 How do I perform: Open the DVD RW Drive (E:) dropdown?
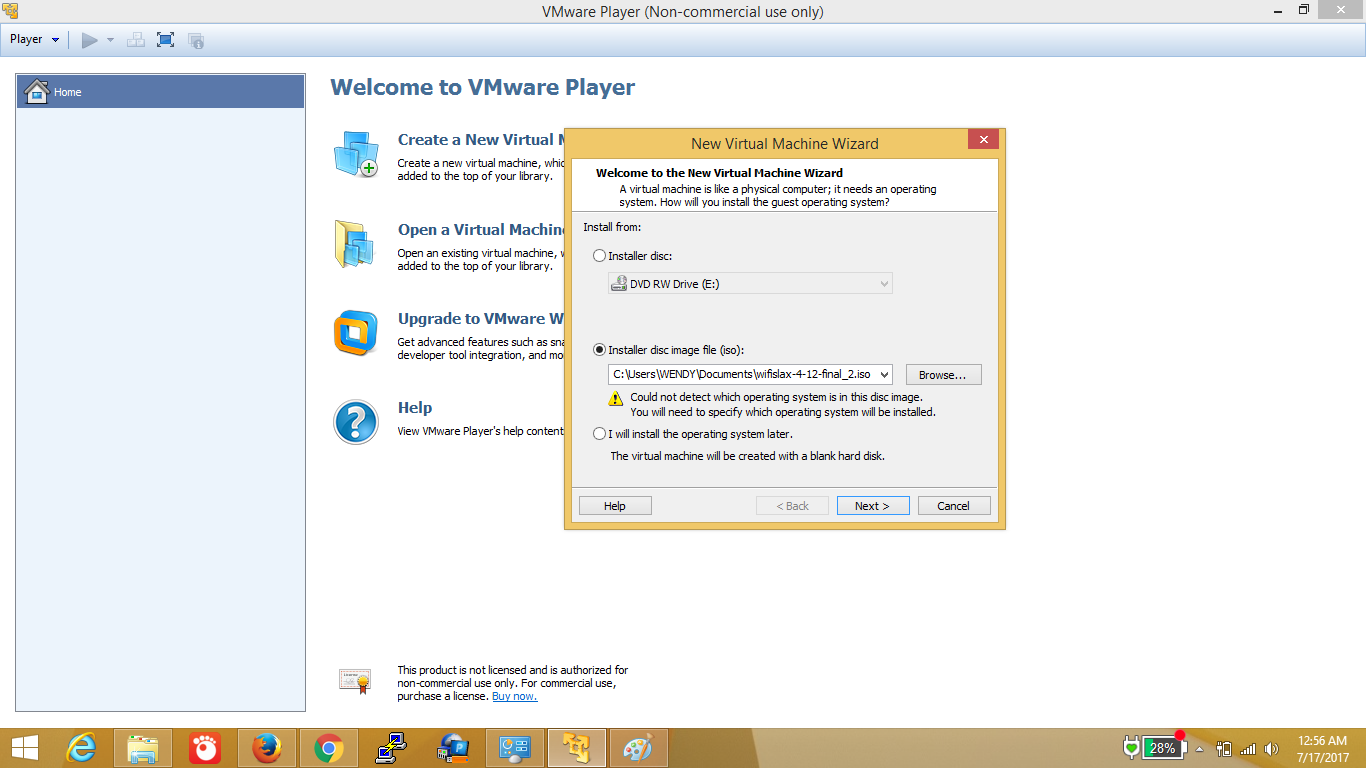point(750,284)
